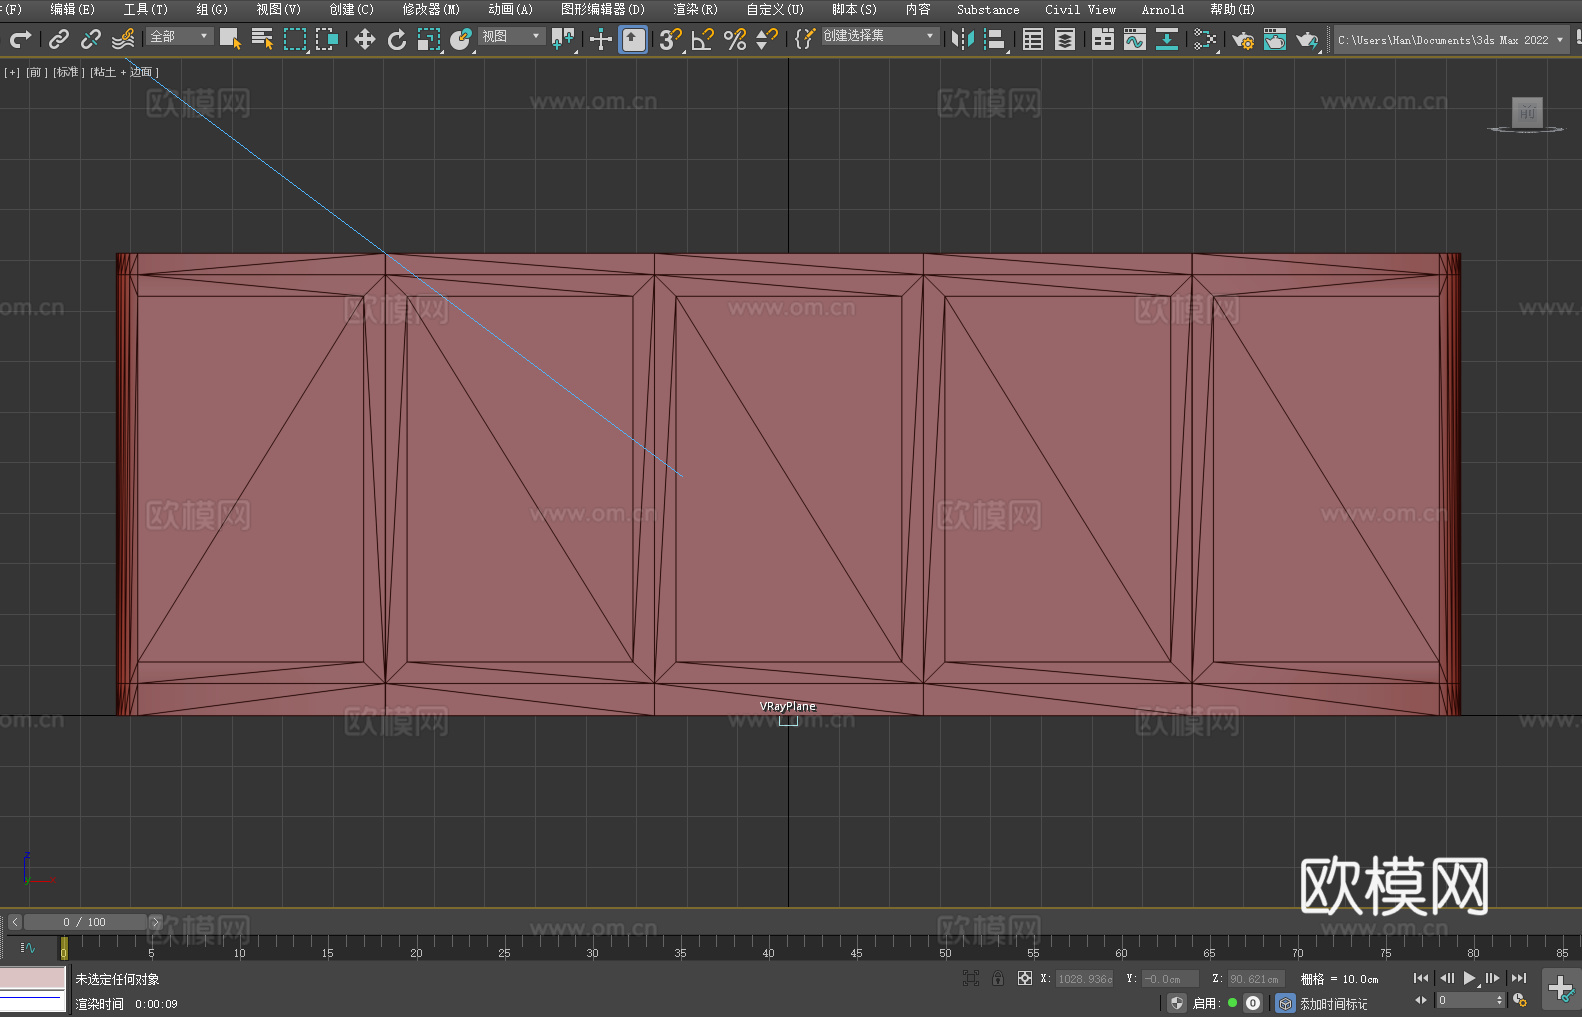Click the pink color swatch in status area
Viewport: 1582px width, 1017px height.
pos(33,978)
